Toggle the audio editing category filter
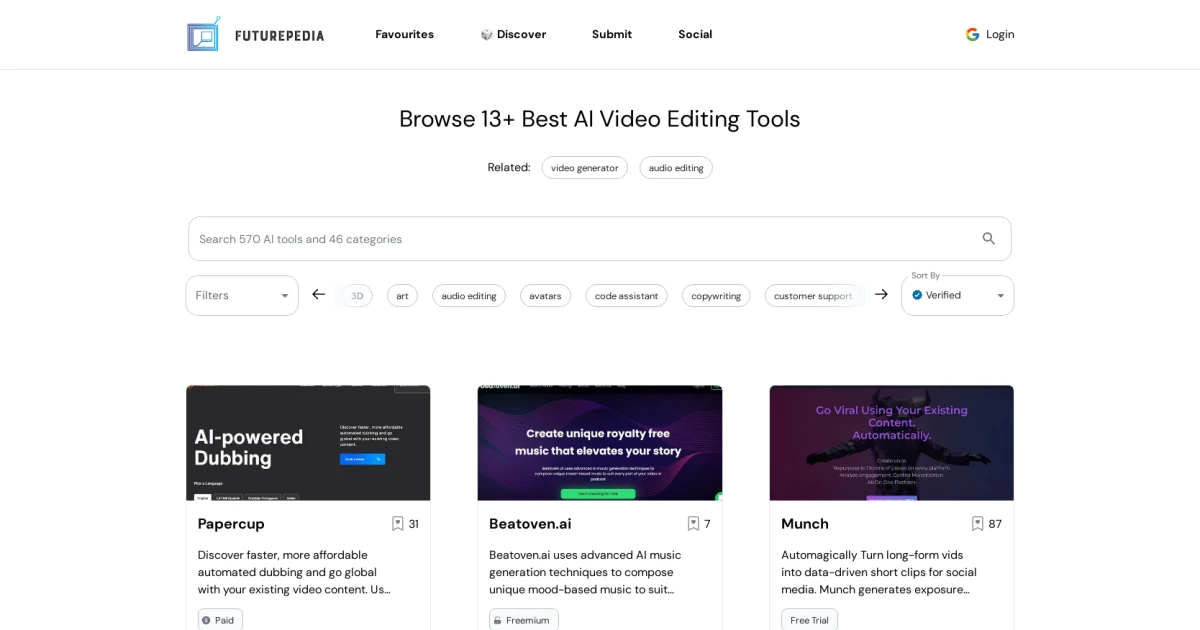Image resolution: width=1200 pixels, height=630 pixels. (469, 295)
